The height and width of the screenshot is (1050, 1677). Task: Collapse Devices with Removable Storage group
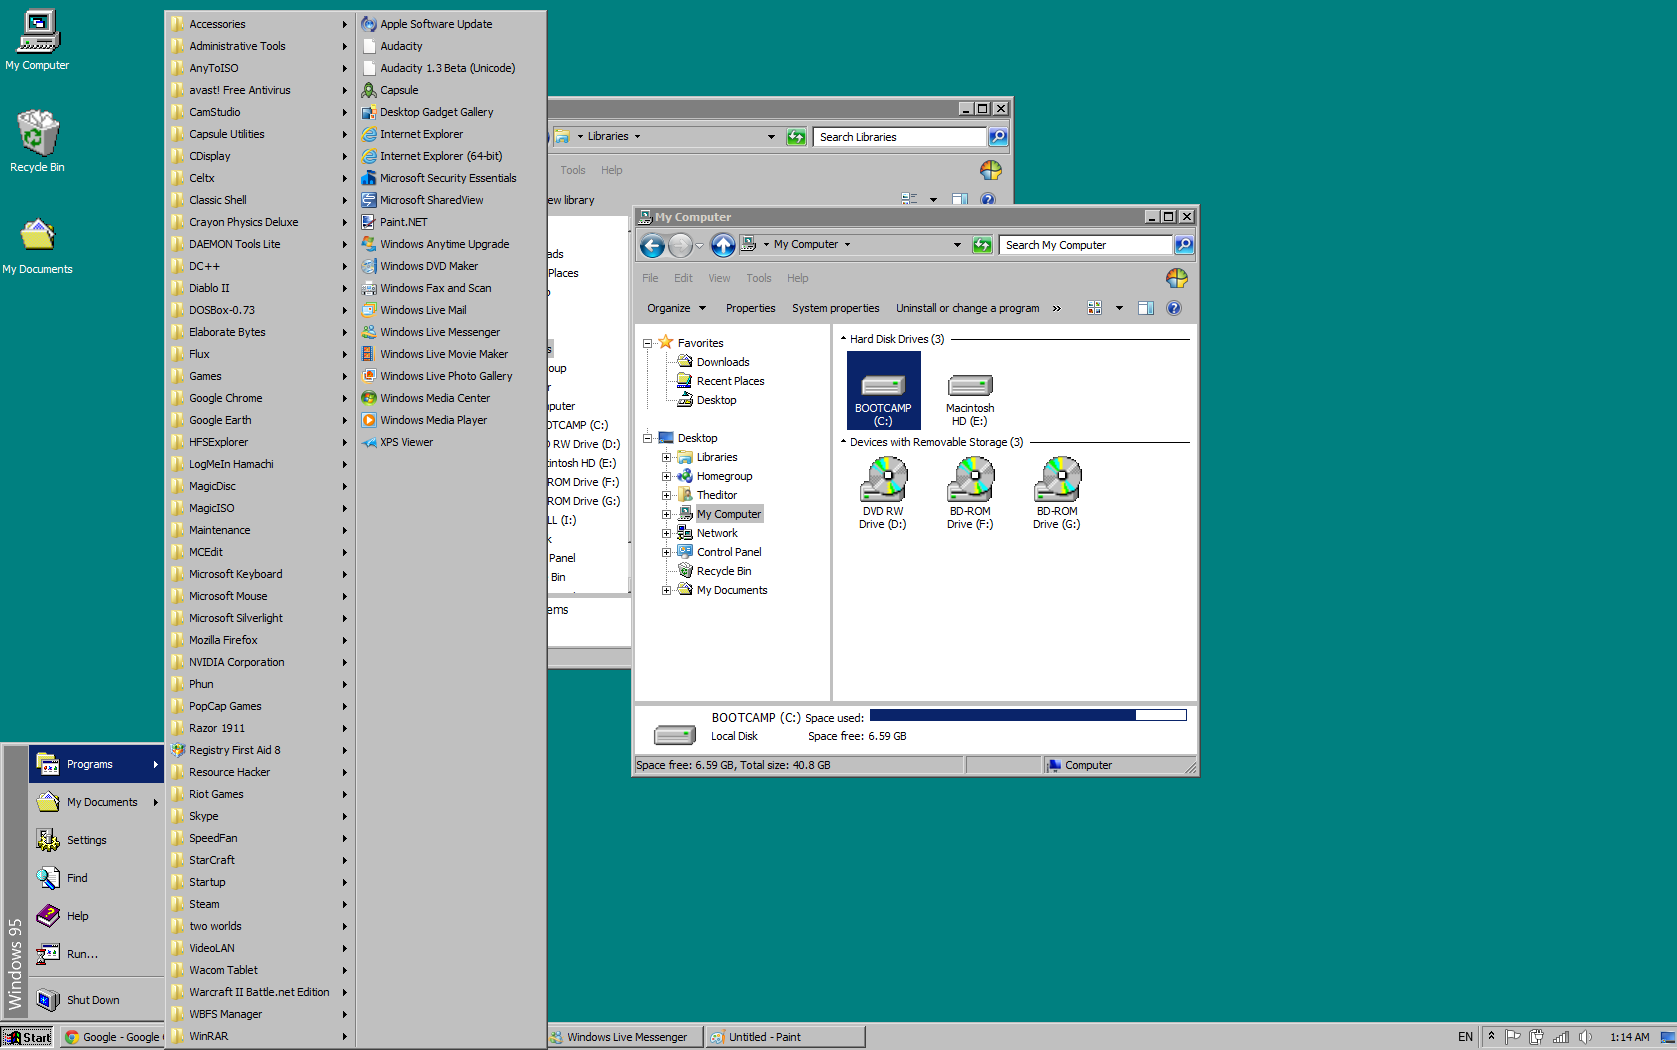[843, 442]
